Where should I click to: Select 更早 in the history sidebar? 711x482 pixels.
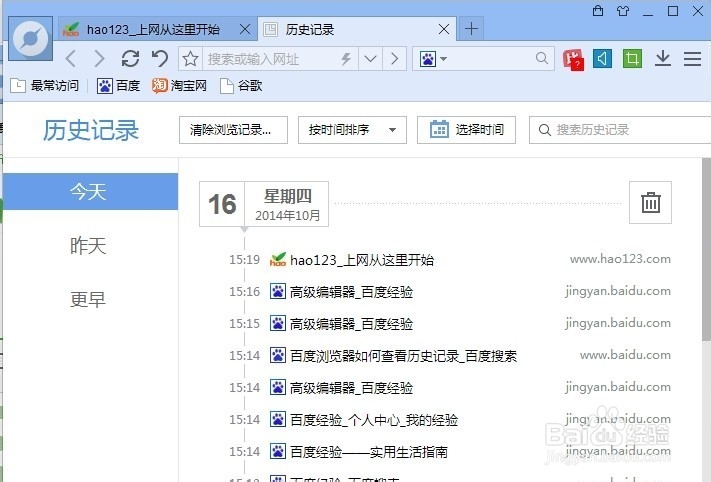click(90, 299)
